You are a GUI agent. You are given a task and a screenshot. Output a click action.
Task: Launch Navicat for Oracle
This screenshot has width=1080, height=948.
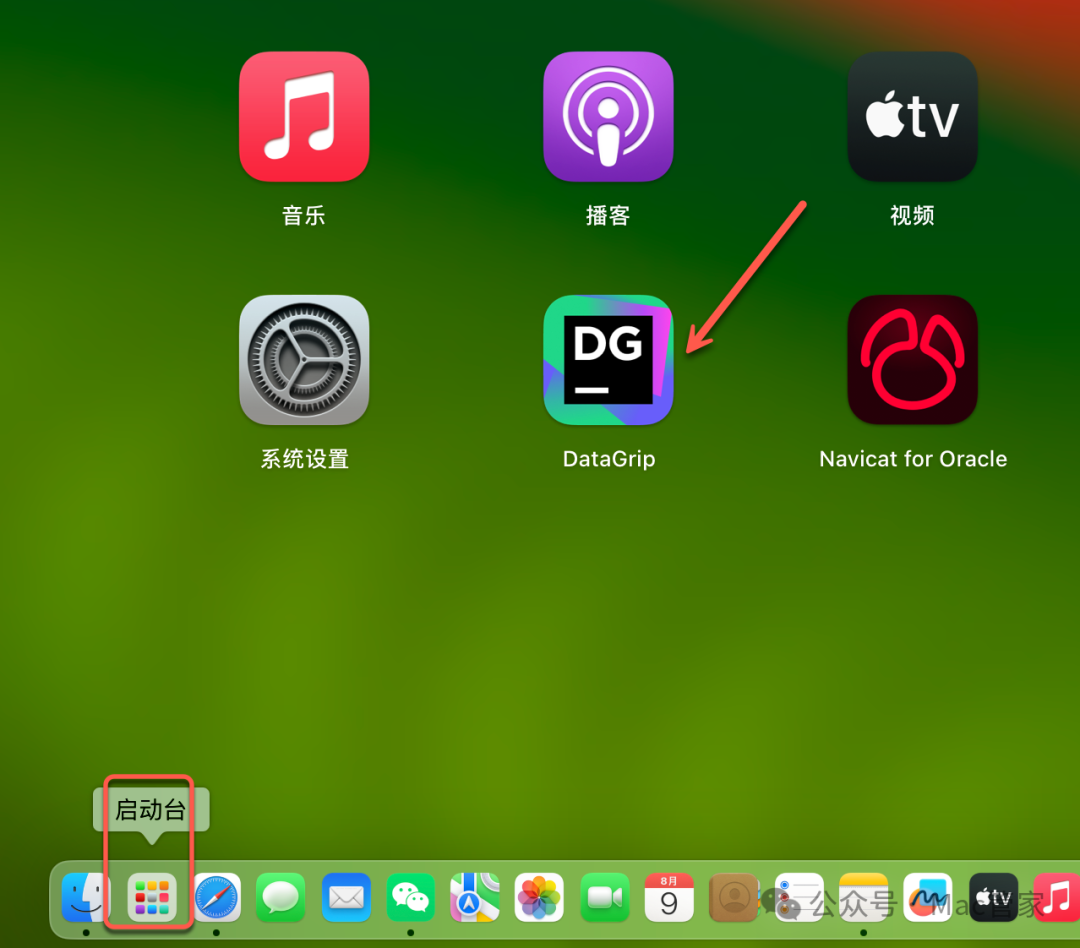tap(912, 360)
